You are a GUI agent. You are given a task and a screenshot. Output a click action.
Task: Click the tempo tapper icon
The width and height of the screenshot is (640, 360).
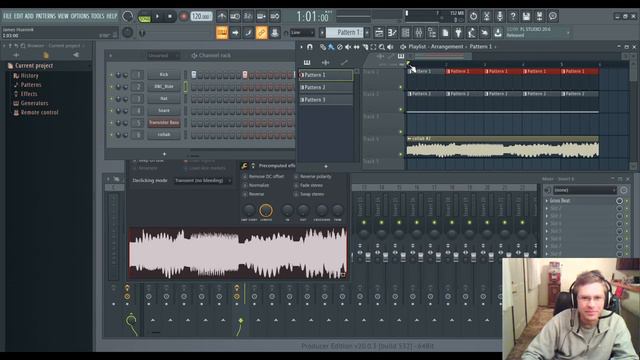pyautogui.click(x=471, y=33)
